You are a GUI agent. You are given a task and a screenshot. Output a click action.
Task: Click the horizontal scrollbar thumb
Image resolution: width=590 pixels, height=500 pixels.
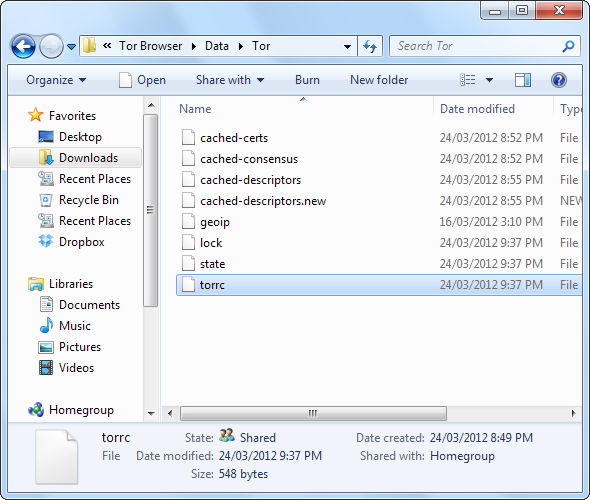click(x=313, y=413)
